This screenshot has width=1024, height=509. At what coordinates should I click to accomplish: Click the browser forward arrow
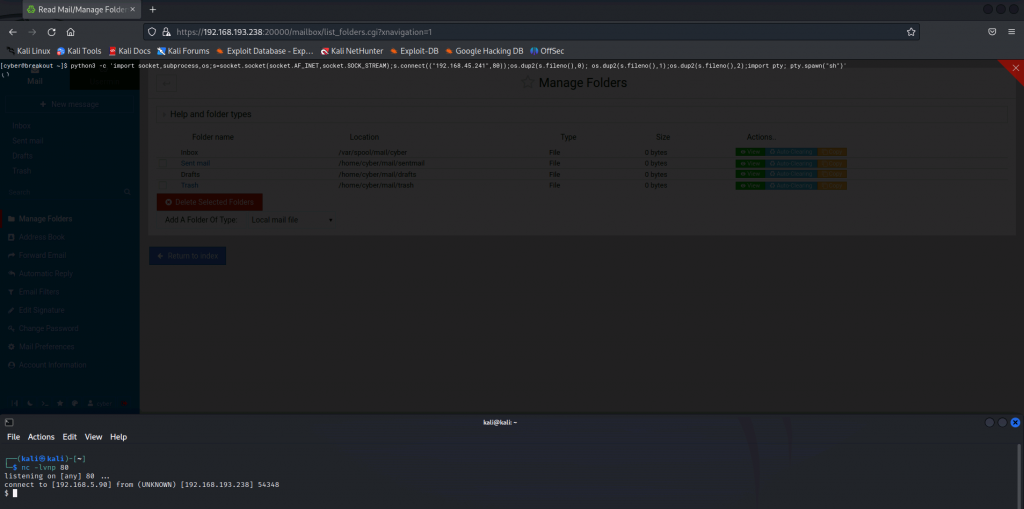(x=32, y=31)
